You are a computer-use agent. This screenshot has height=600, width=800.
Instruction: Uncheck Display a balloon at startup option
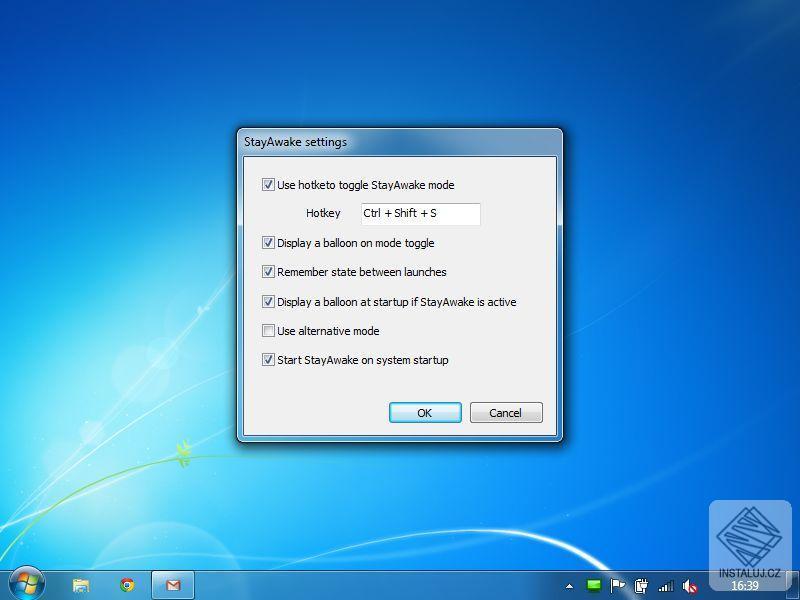click(x=268, y=302)
